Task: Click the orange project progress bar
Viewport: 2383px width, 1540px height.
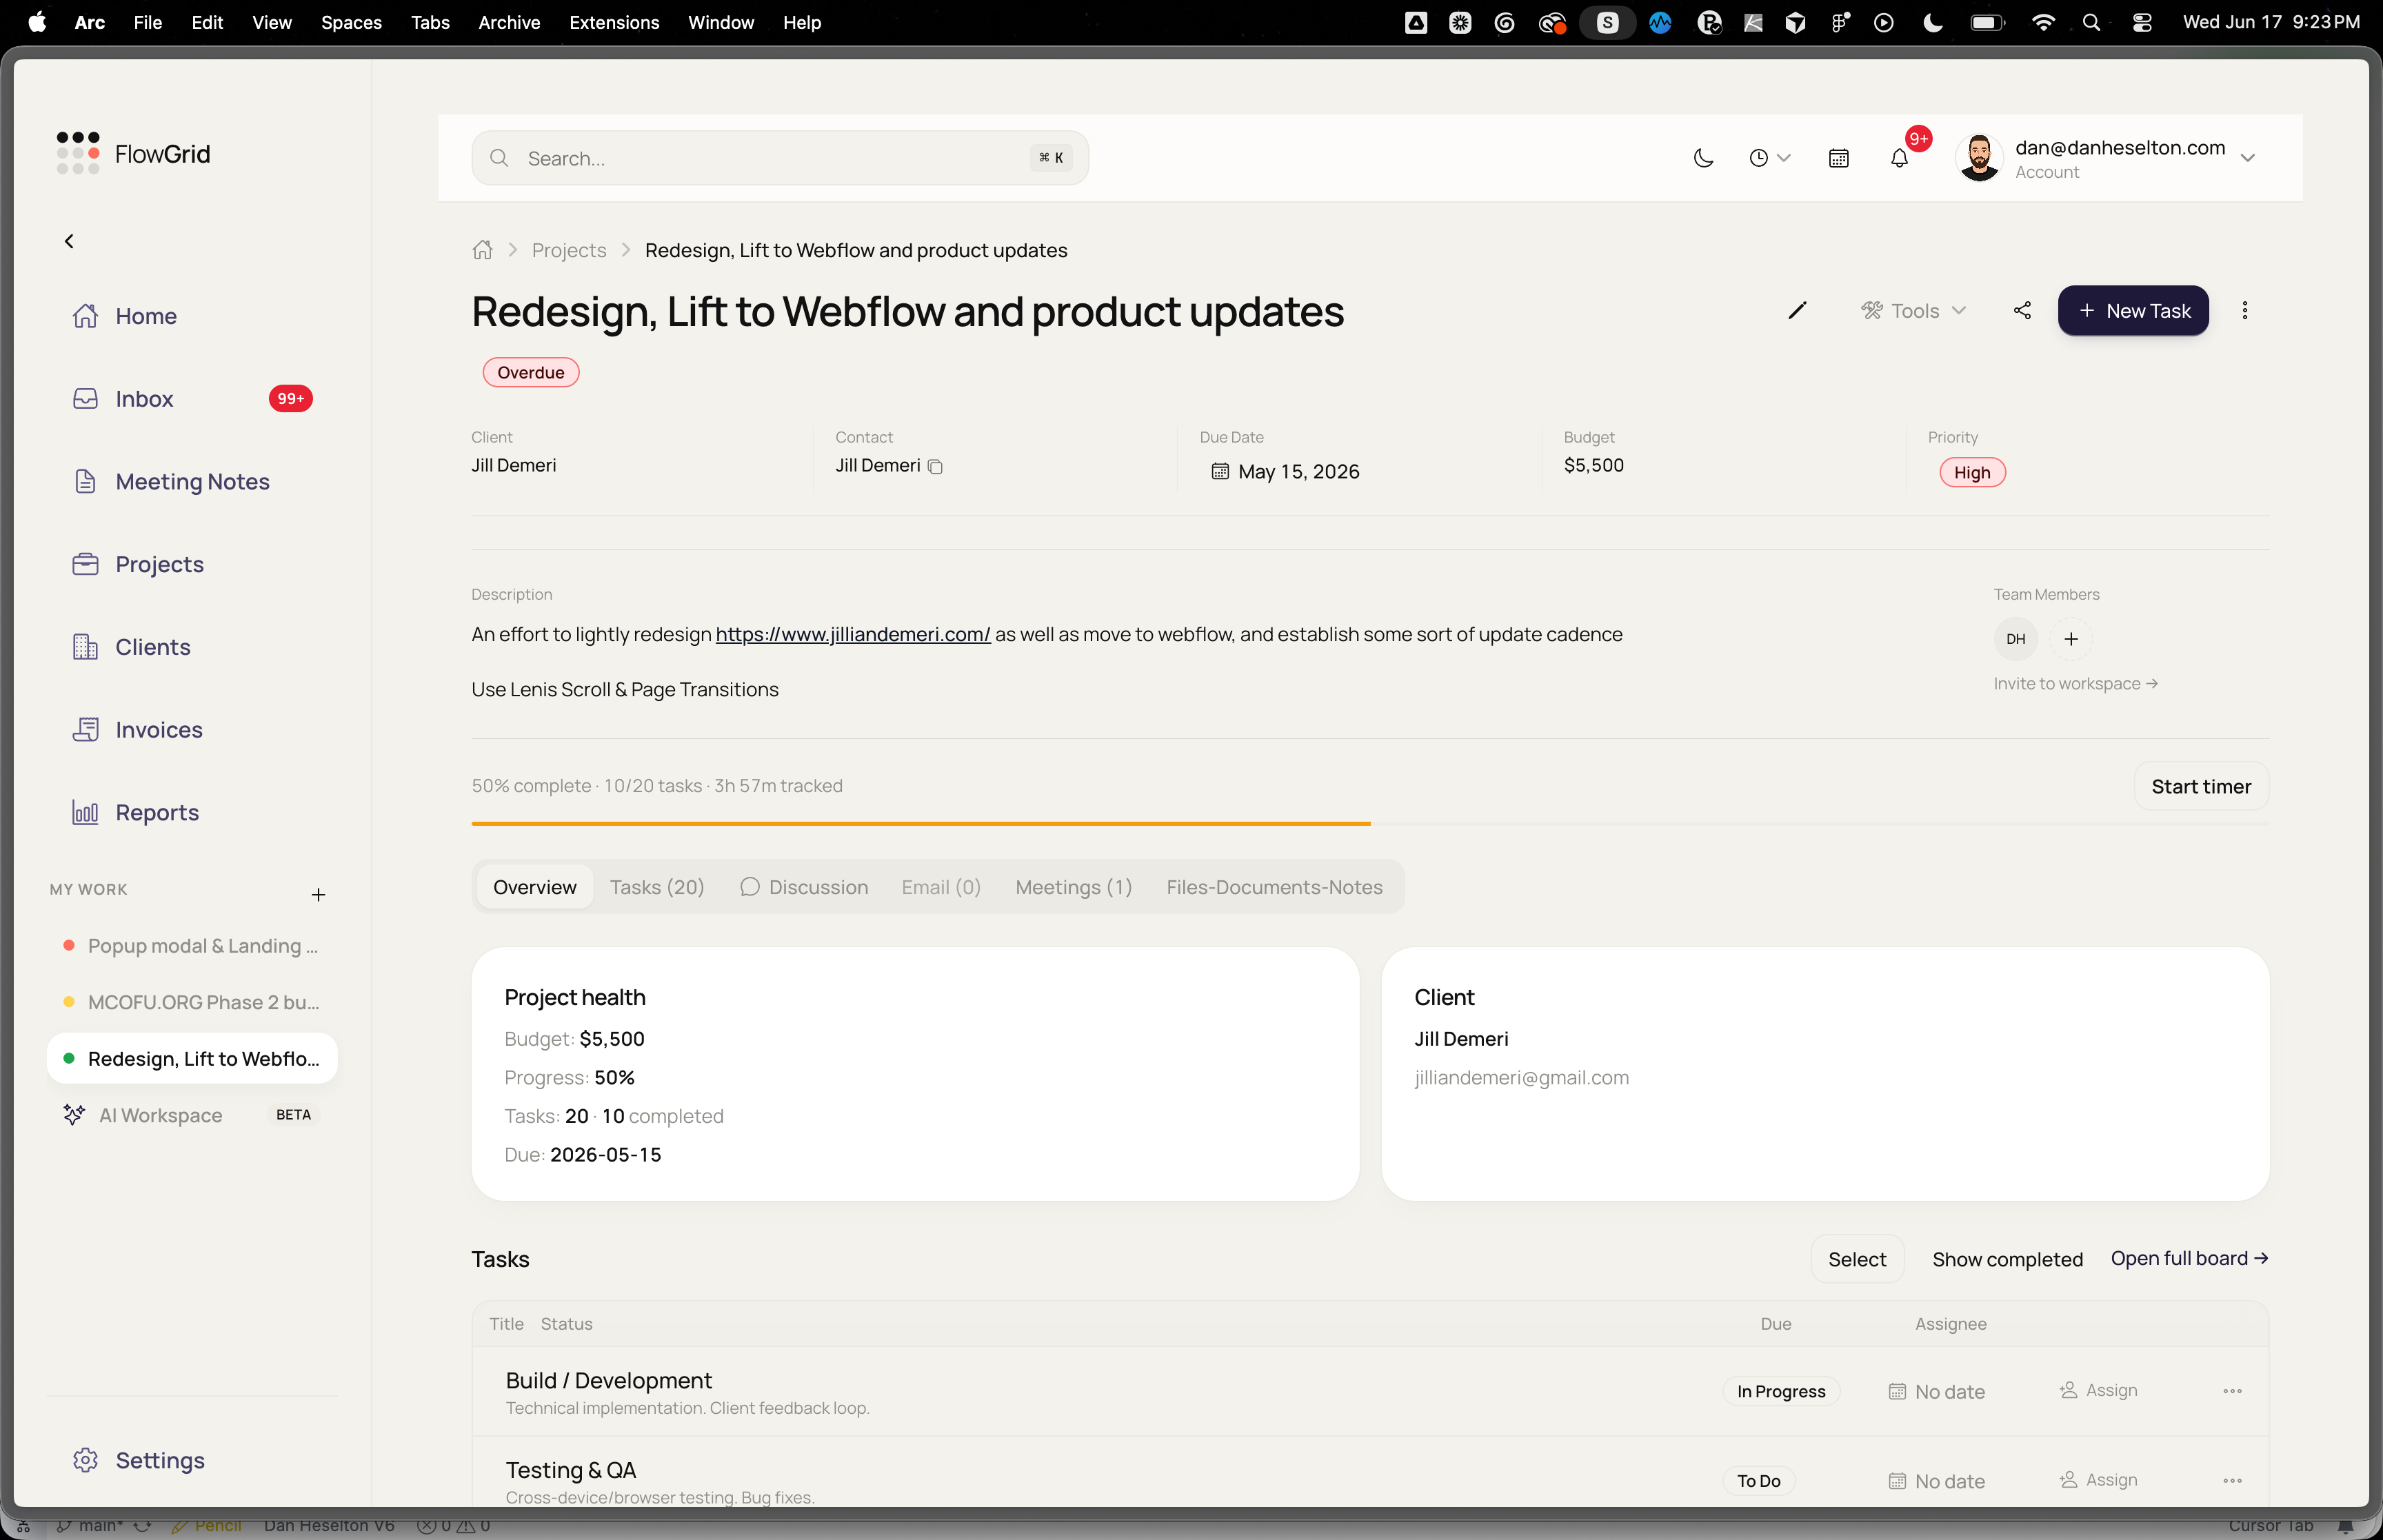Action: coord(921,824)
